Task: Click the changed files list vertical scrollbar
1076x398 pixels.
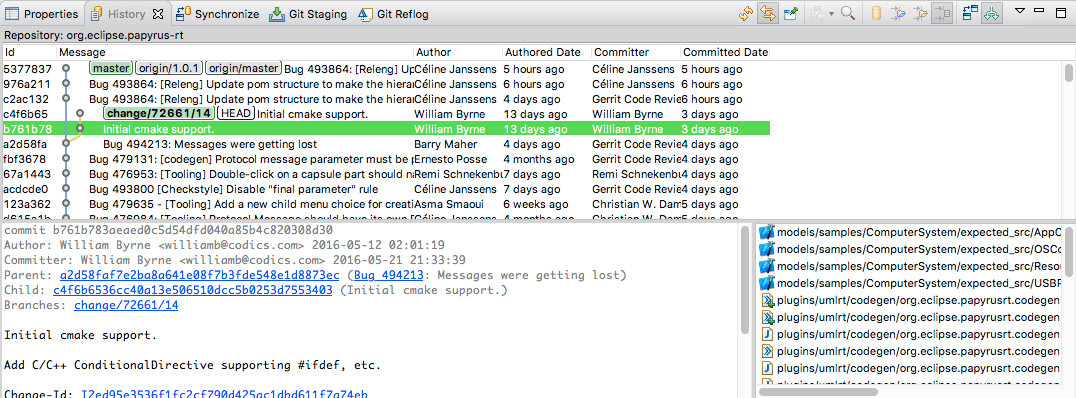Action: 1068,253
